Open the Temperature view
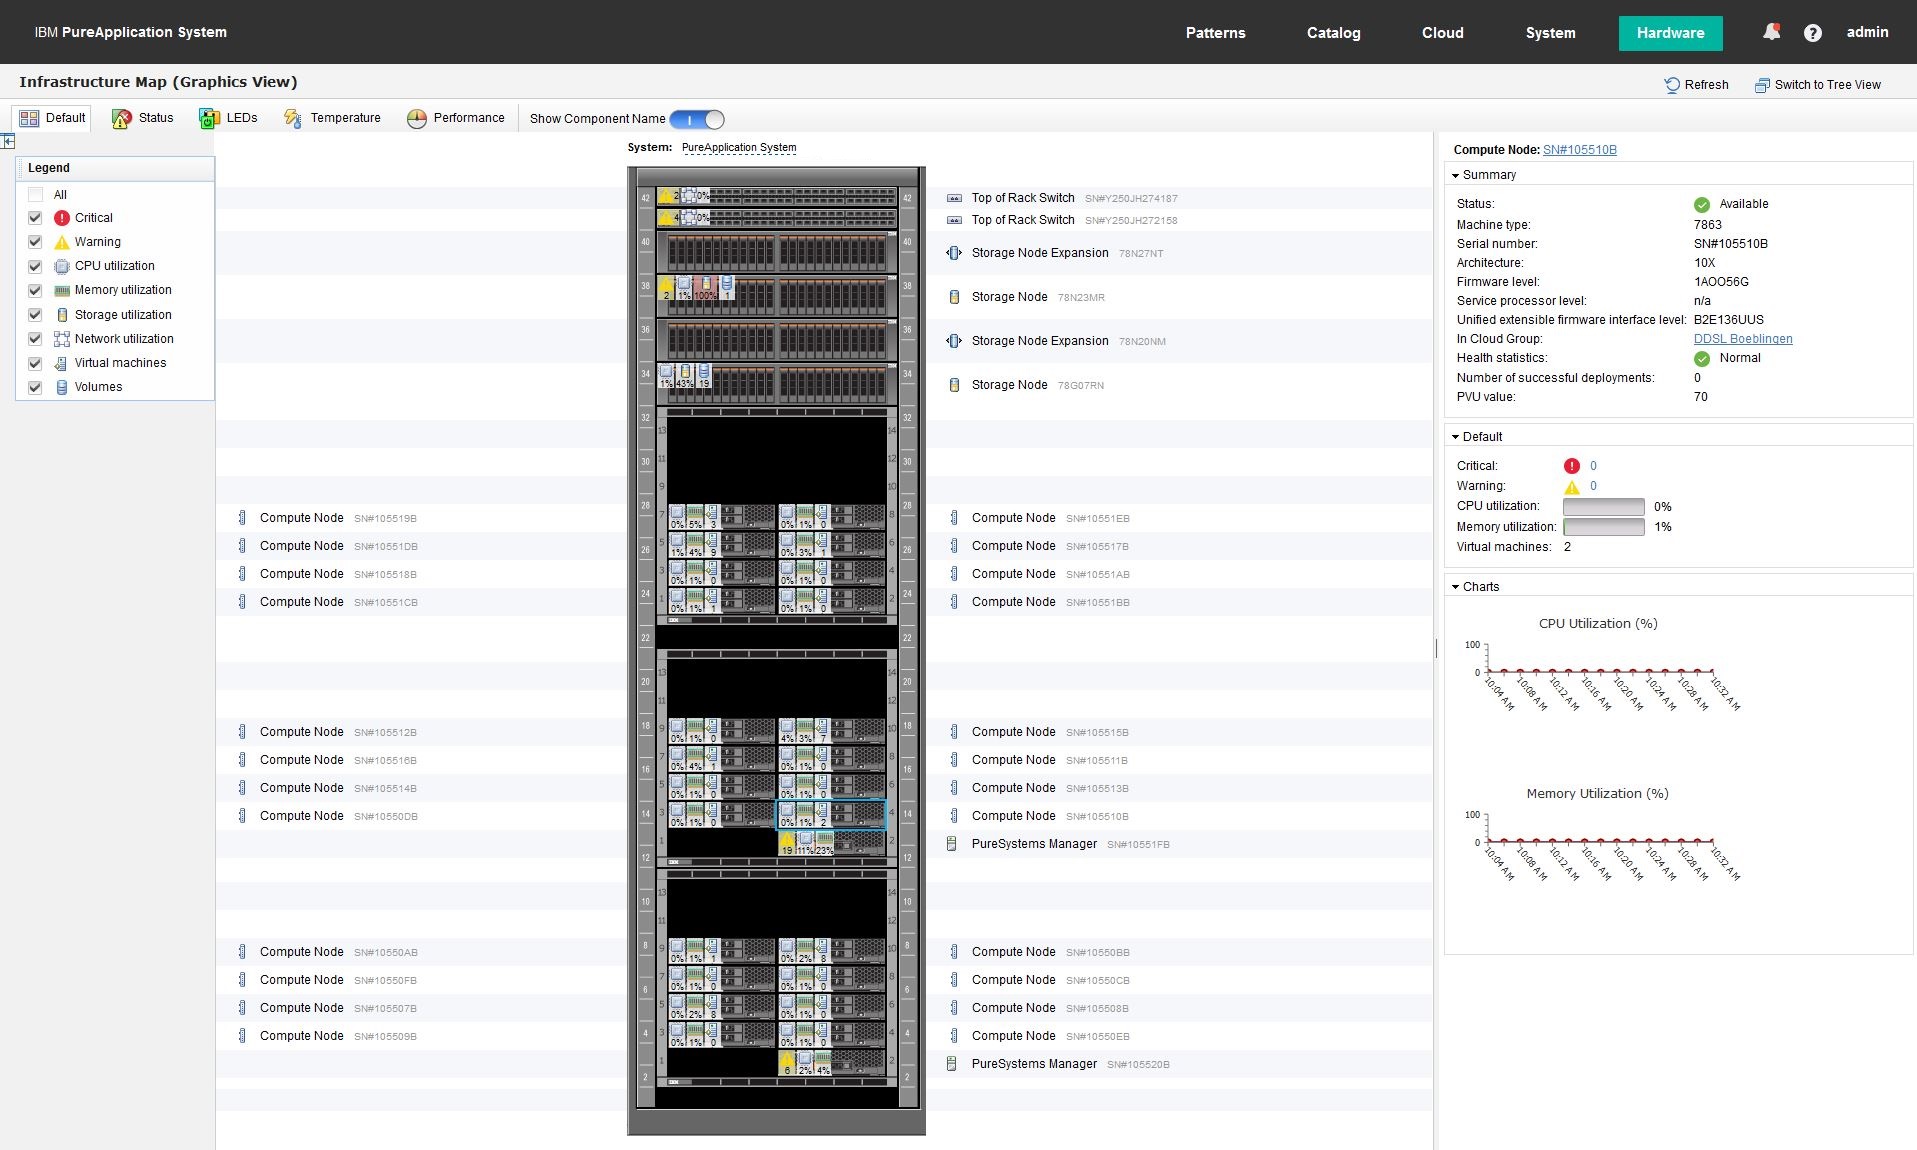1917x1150 pixels. click(x=293, y=118)
